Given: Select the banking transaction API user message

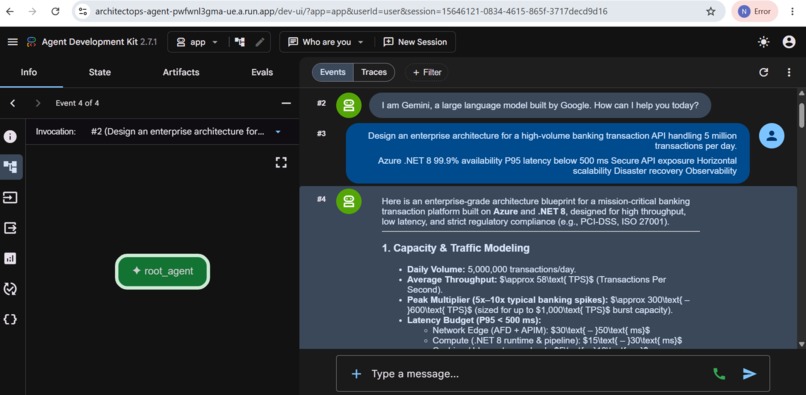Looking at the screenshot, I should click(x=547, y=153).
